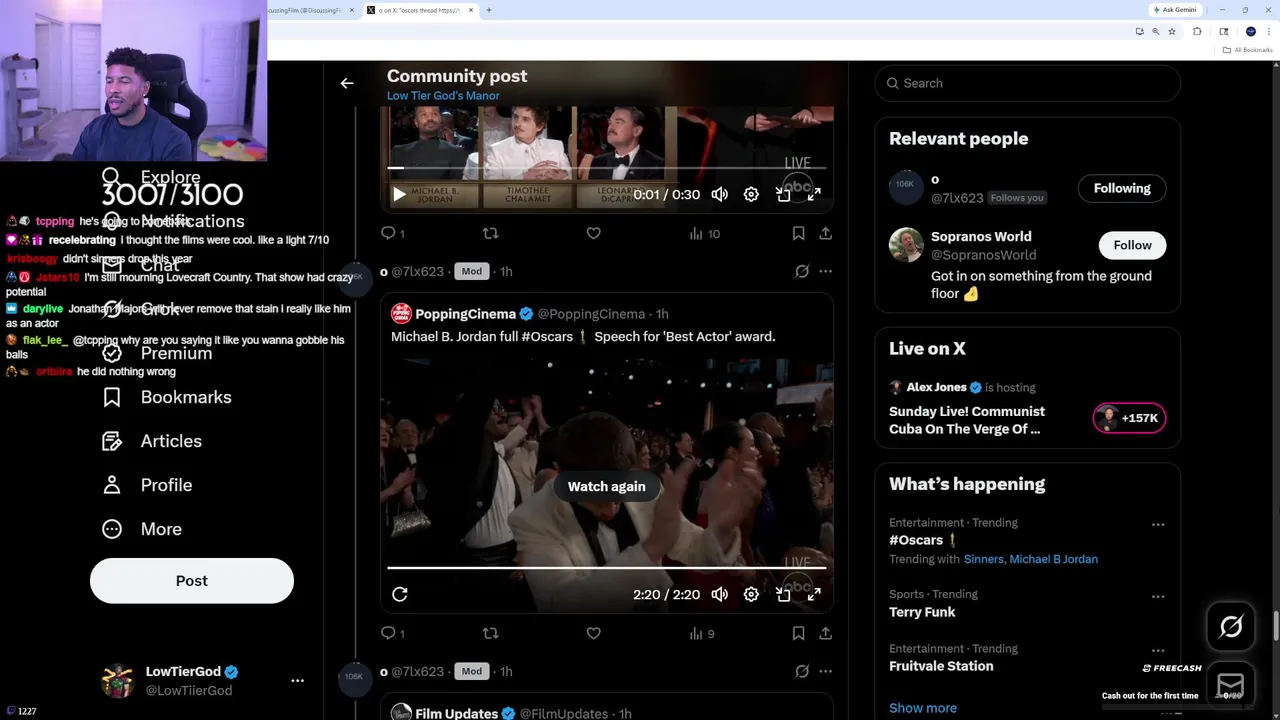Open Grok explain icon on Film Updates post

pos(802,671)
